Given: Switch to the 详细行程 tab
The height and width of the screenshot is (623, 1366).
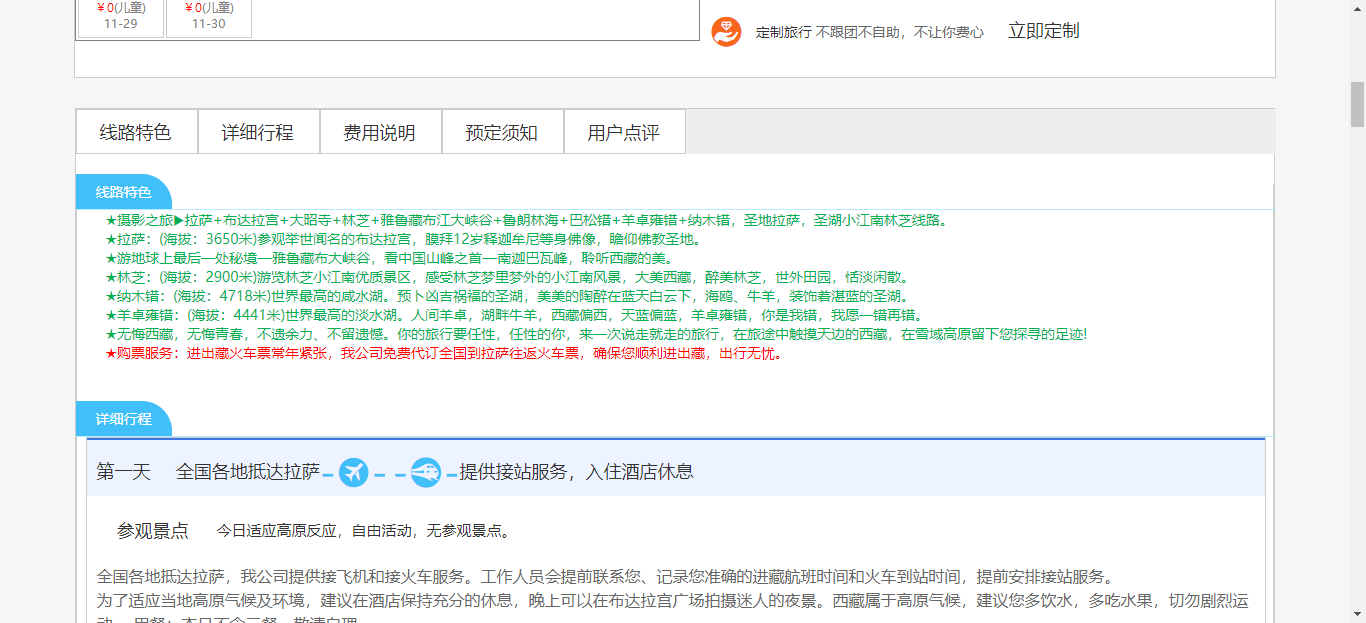Looking at the screenshot, I should click(x=258, y=133).
